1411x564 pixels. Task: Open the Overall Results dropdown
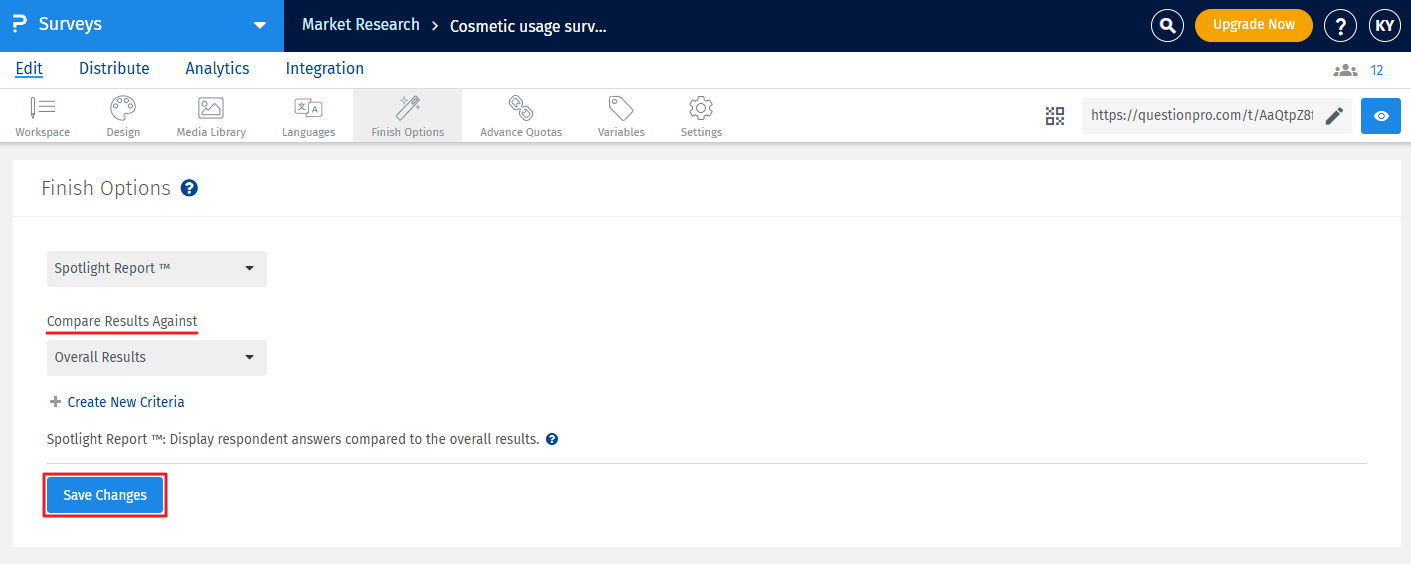tap(157, 358)
